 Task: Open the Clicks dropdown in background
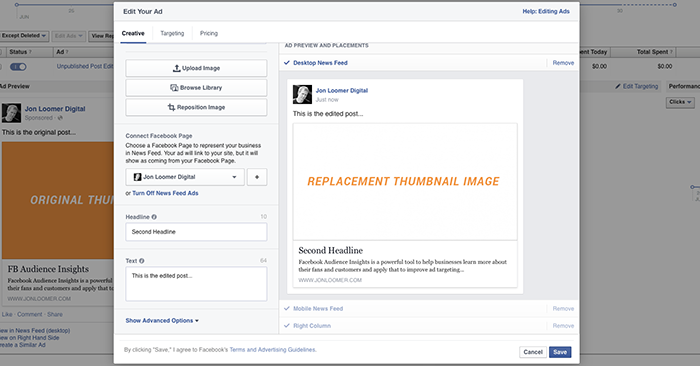(x=680, y=102)
